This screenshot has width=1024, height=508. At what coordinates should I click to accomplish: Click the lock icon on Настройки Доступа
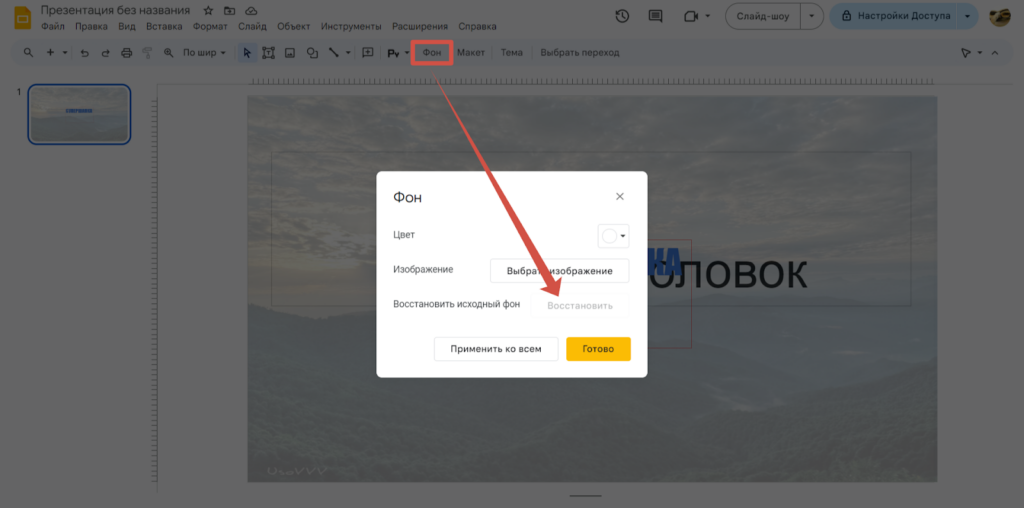846,16
